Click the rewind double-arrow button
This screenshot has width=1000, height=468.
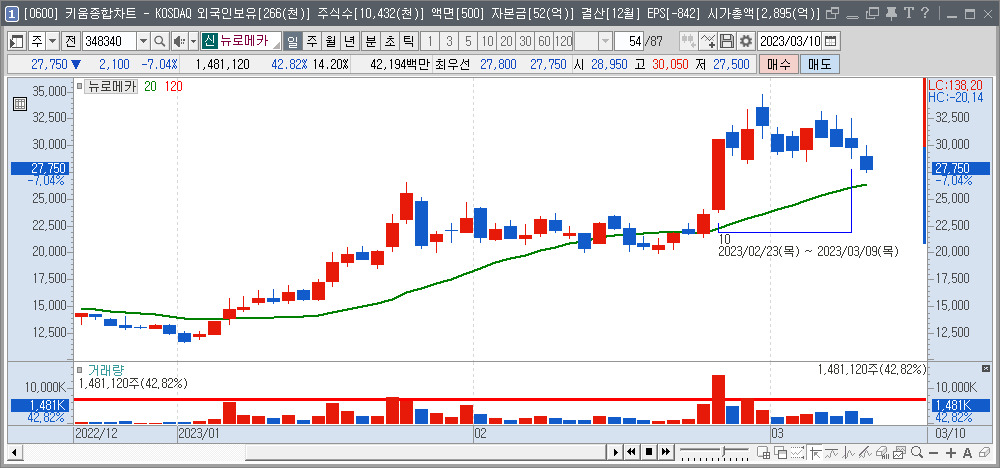tap(631, 452)
